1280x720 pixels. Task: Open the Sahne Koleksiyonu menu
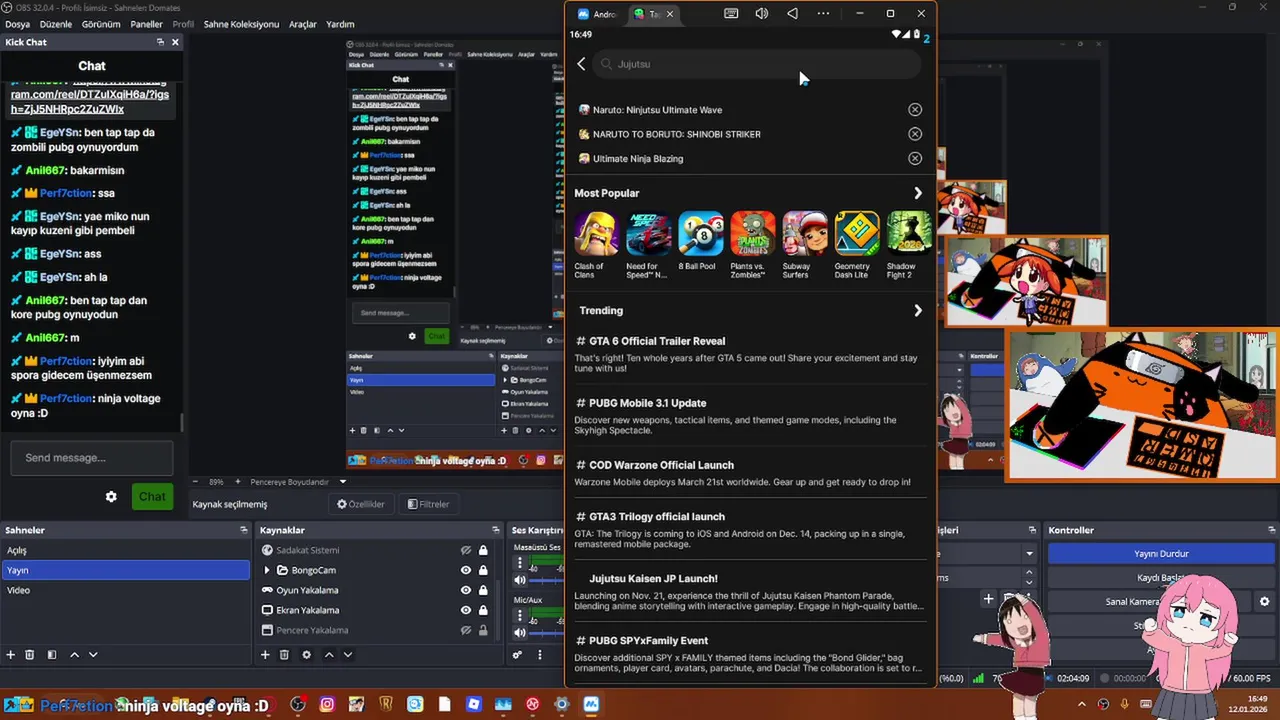pos(241,24)
